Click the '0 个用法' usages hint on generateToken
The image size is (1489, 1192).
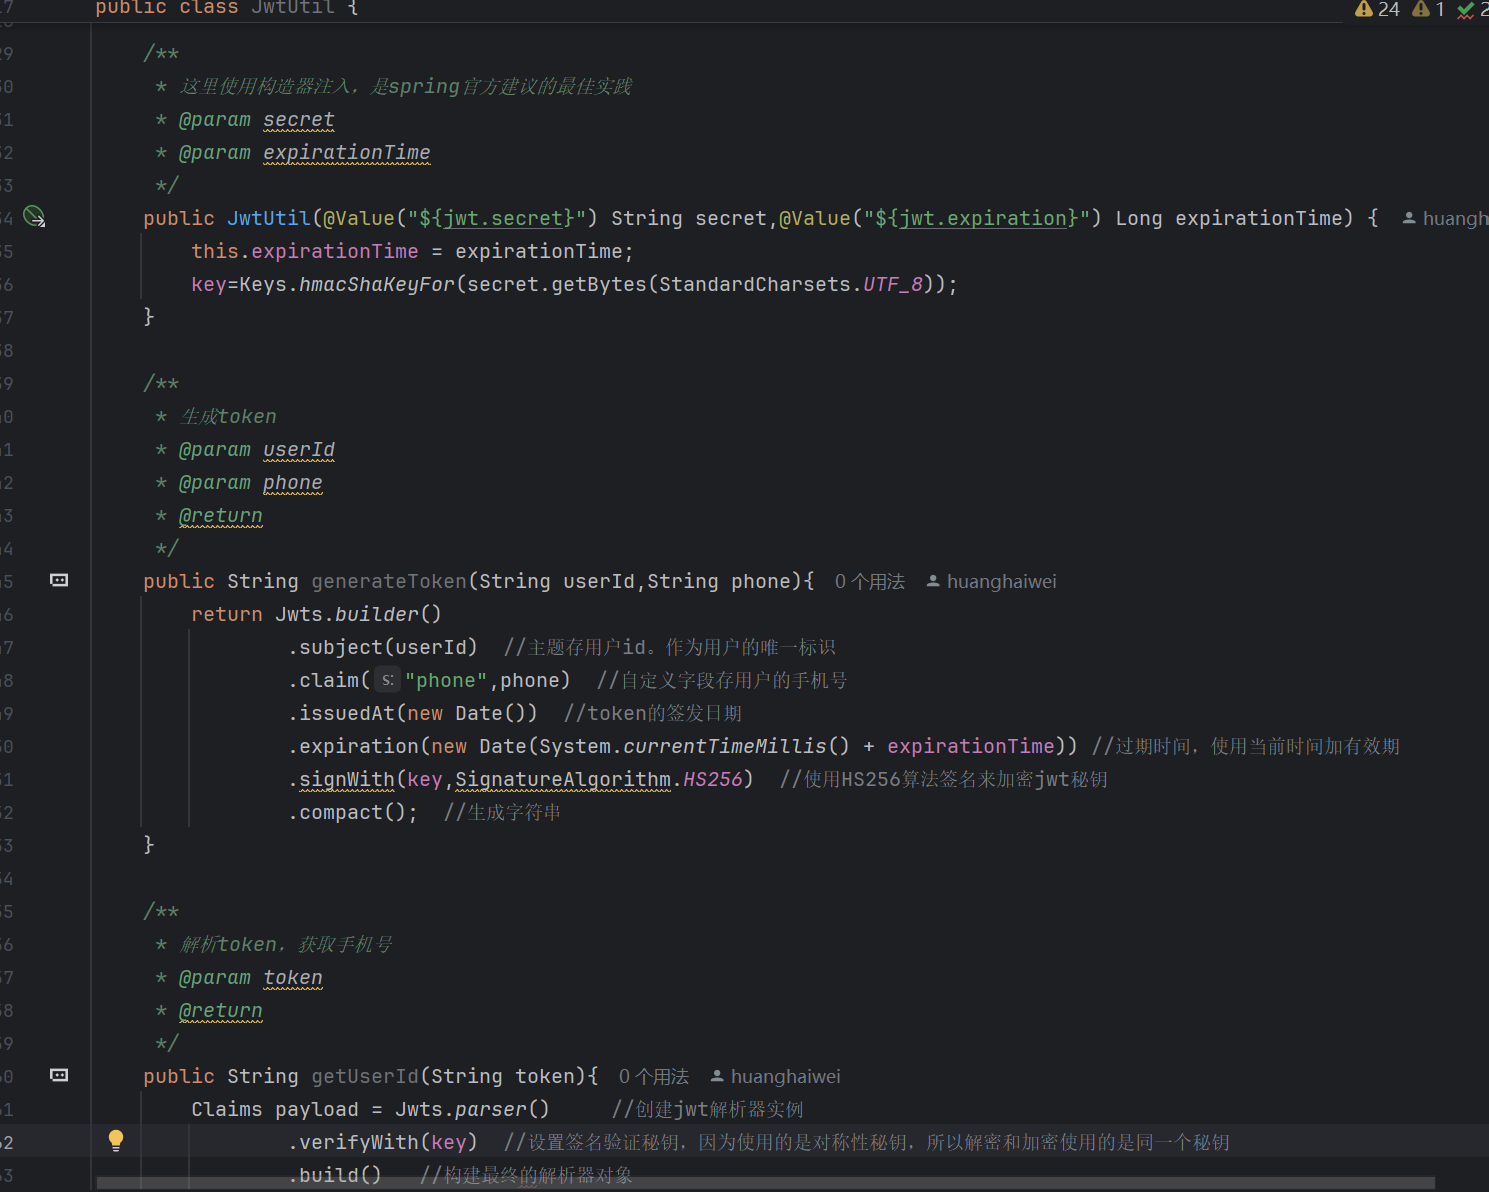coord(869,581)
